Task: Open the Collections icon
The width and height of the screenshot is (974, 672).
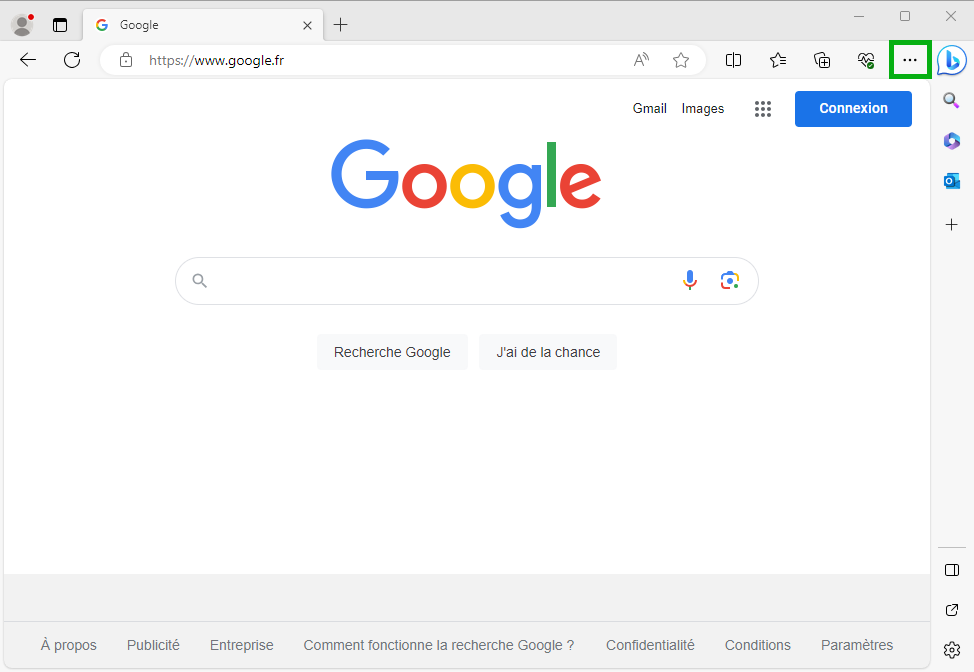Action: coord(822,60)
